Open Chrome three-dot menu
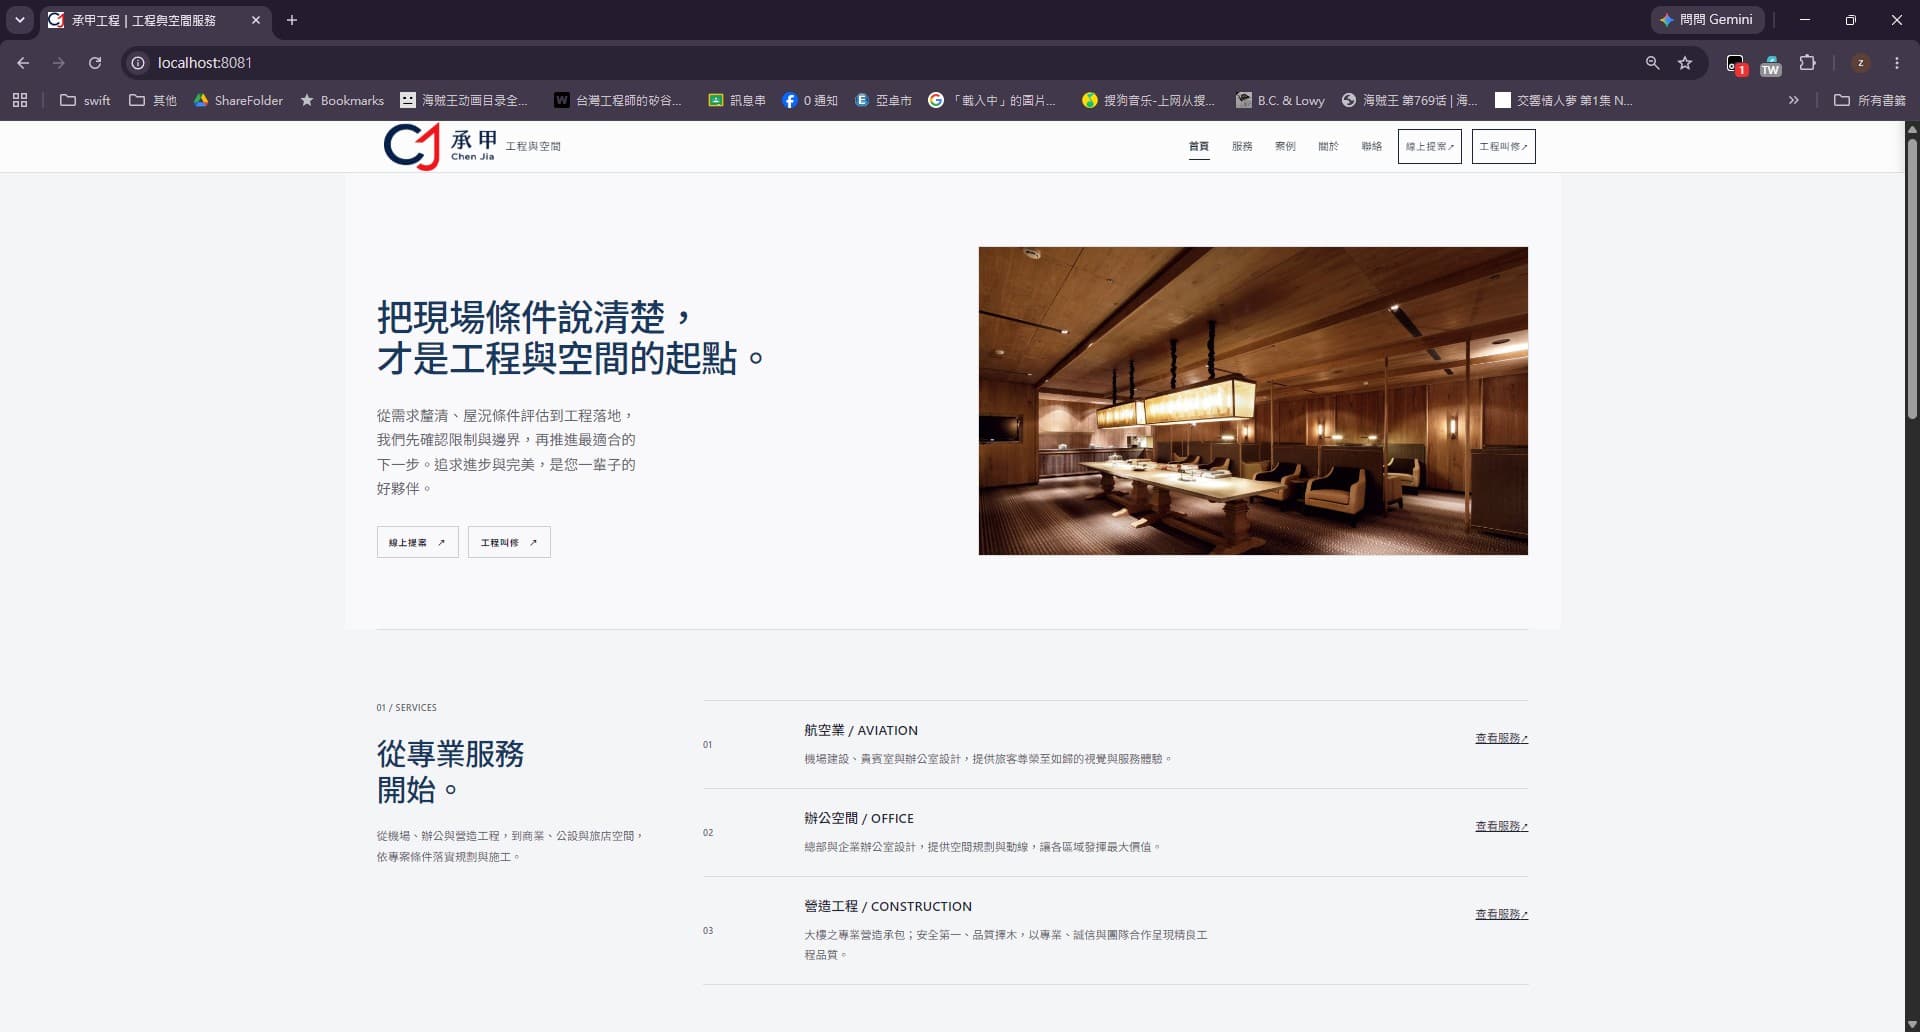Screen dimensions: 1920x1032 click(x=1897, y=62)
